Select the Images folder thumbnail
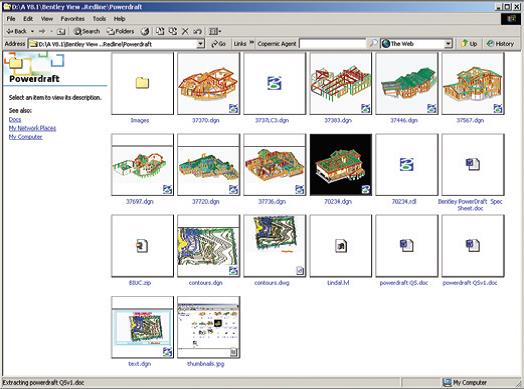Screen dimensions: 524x389 (x=142, y=83)
